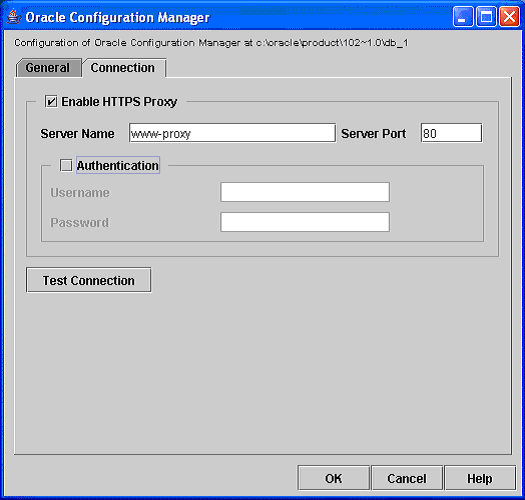Minimize the Oracle Configuration Manager window

[x=463, y=16]
